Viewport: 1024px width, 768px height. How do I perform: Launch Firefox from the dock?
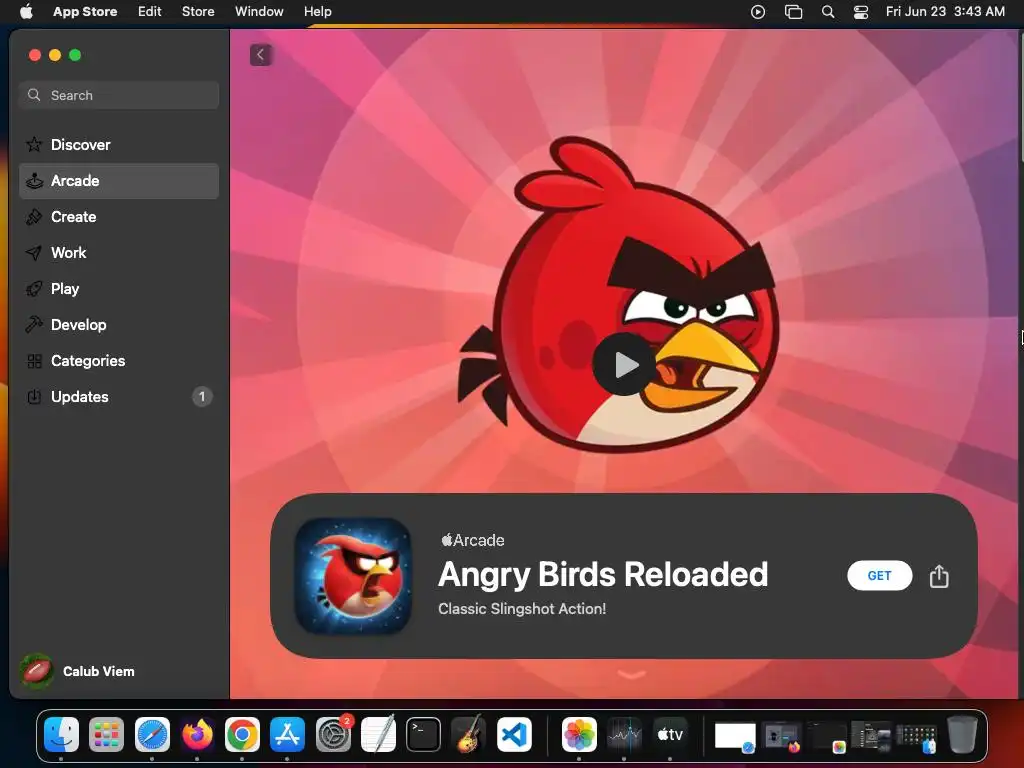click(197, 735)
